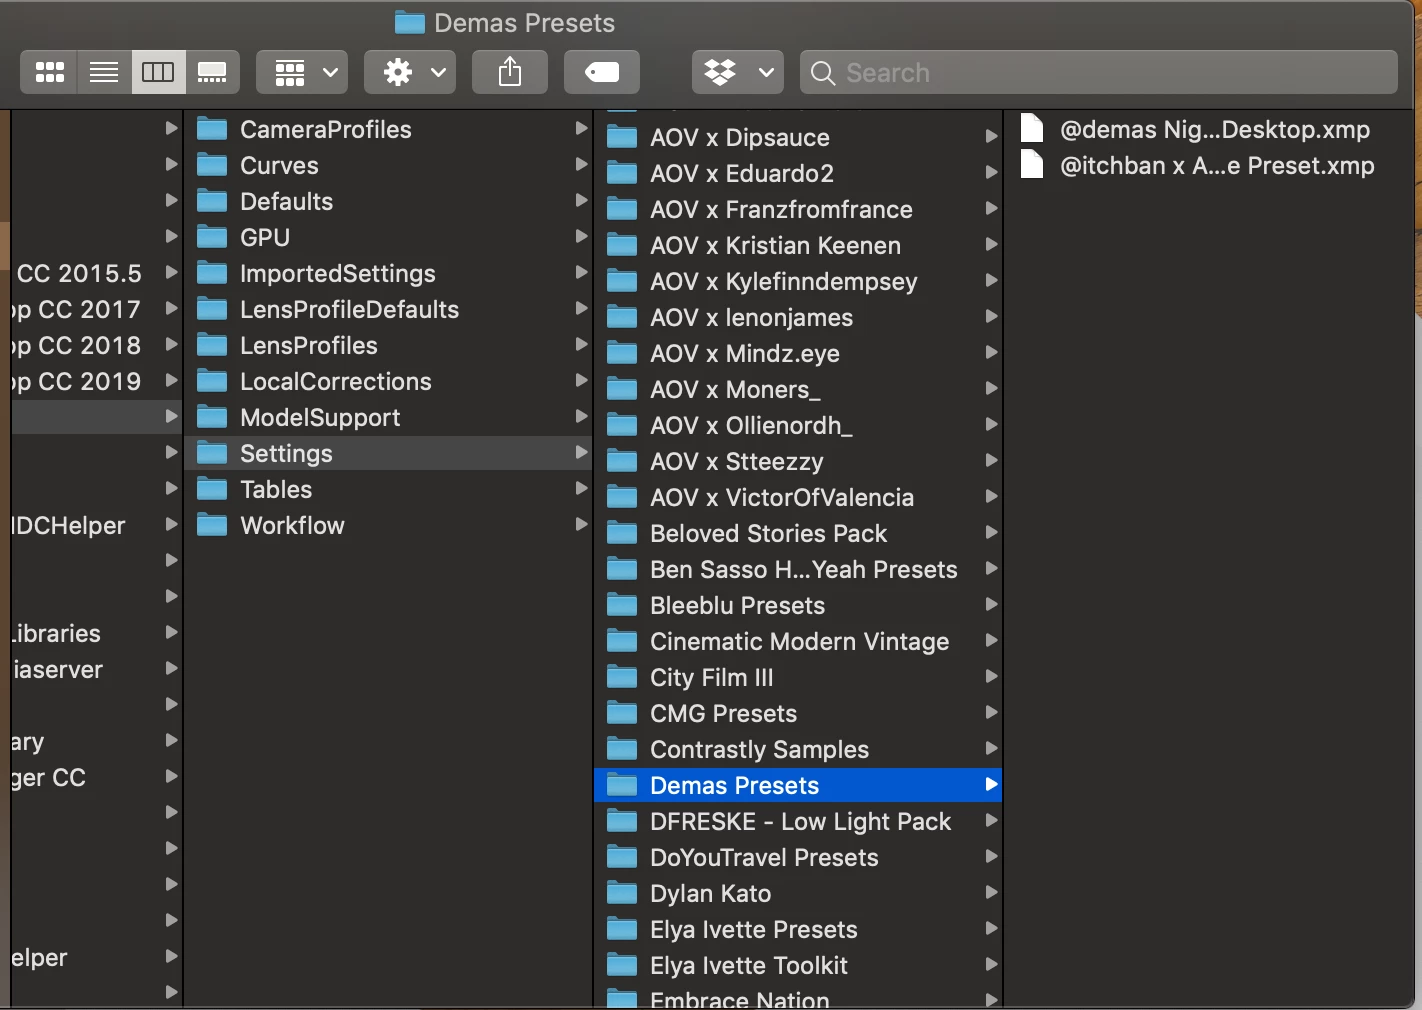Open the gear action menu
The width and height of the screenshot is (1422, 1010).
click(x=410, y=72)
